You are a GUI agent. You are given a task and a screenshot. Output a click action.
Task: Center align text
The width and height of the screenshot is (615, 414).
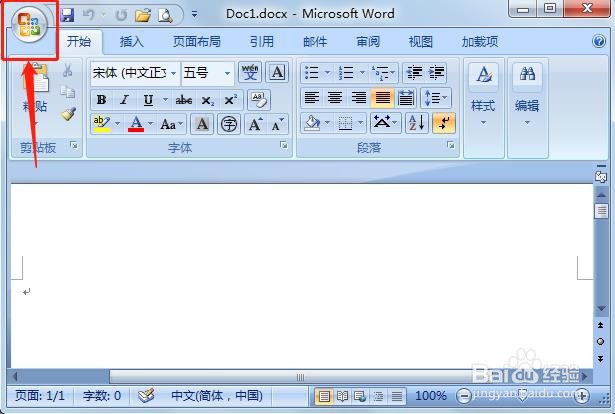click(335, 98)
